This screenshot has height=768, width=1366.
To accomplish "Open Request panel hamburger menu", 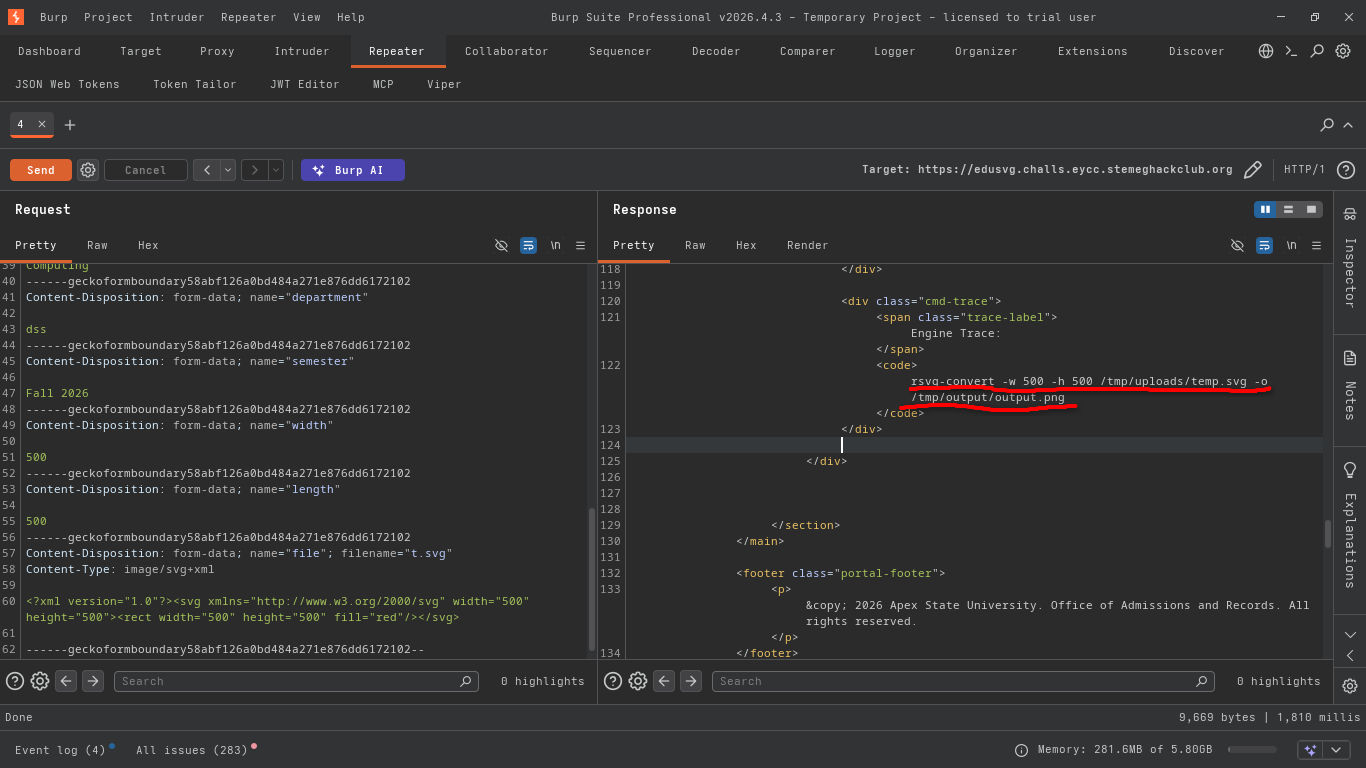I will coord(580,245).
